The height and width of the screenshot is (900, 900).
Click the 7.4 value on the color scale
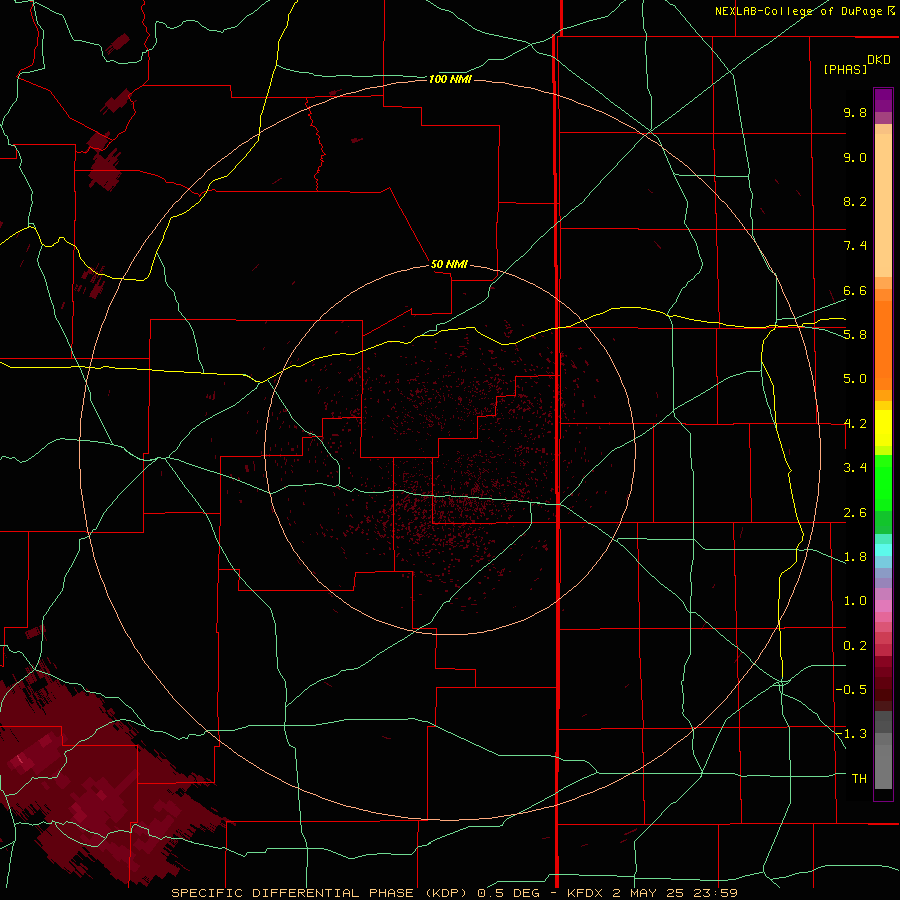point(855,246)
